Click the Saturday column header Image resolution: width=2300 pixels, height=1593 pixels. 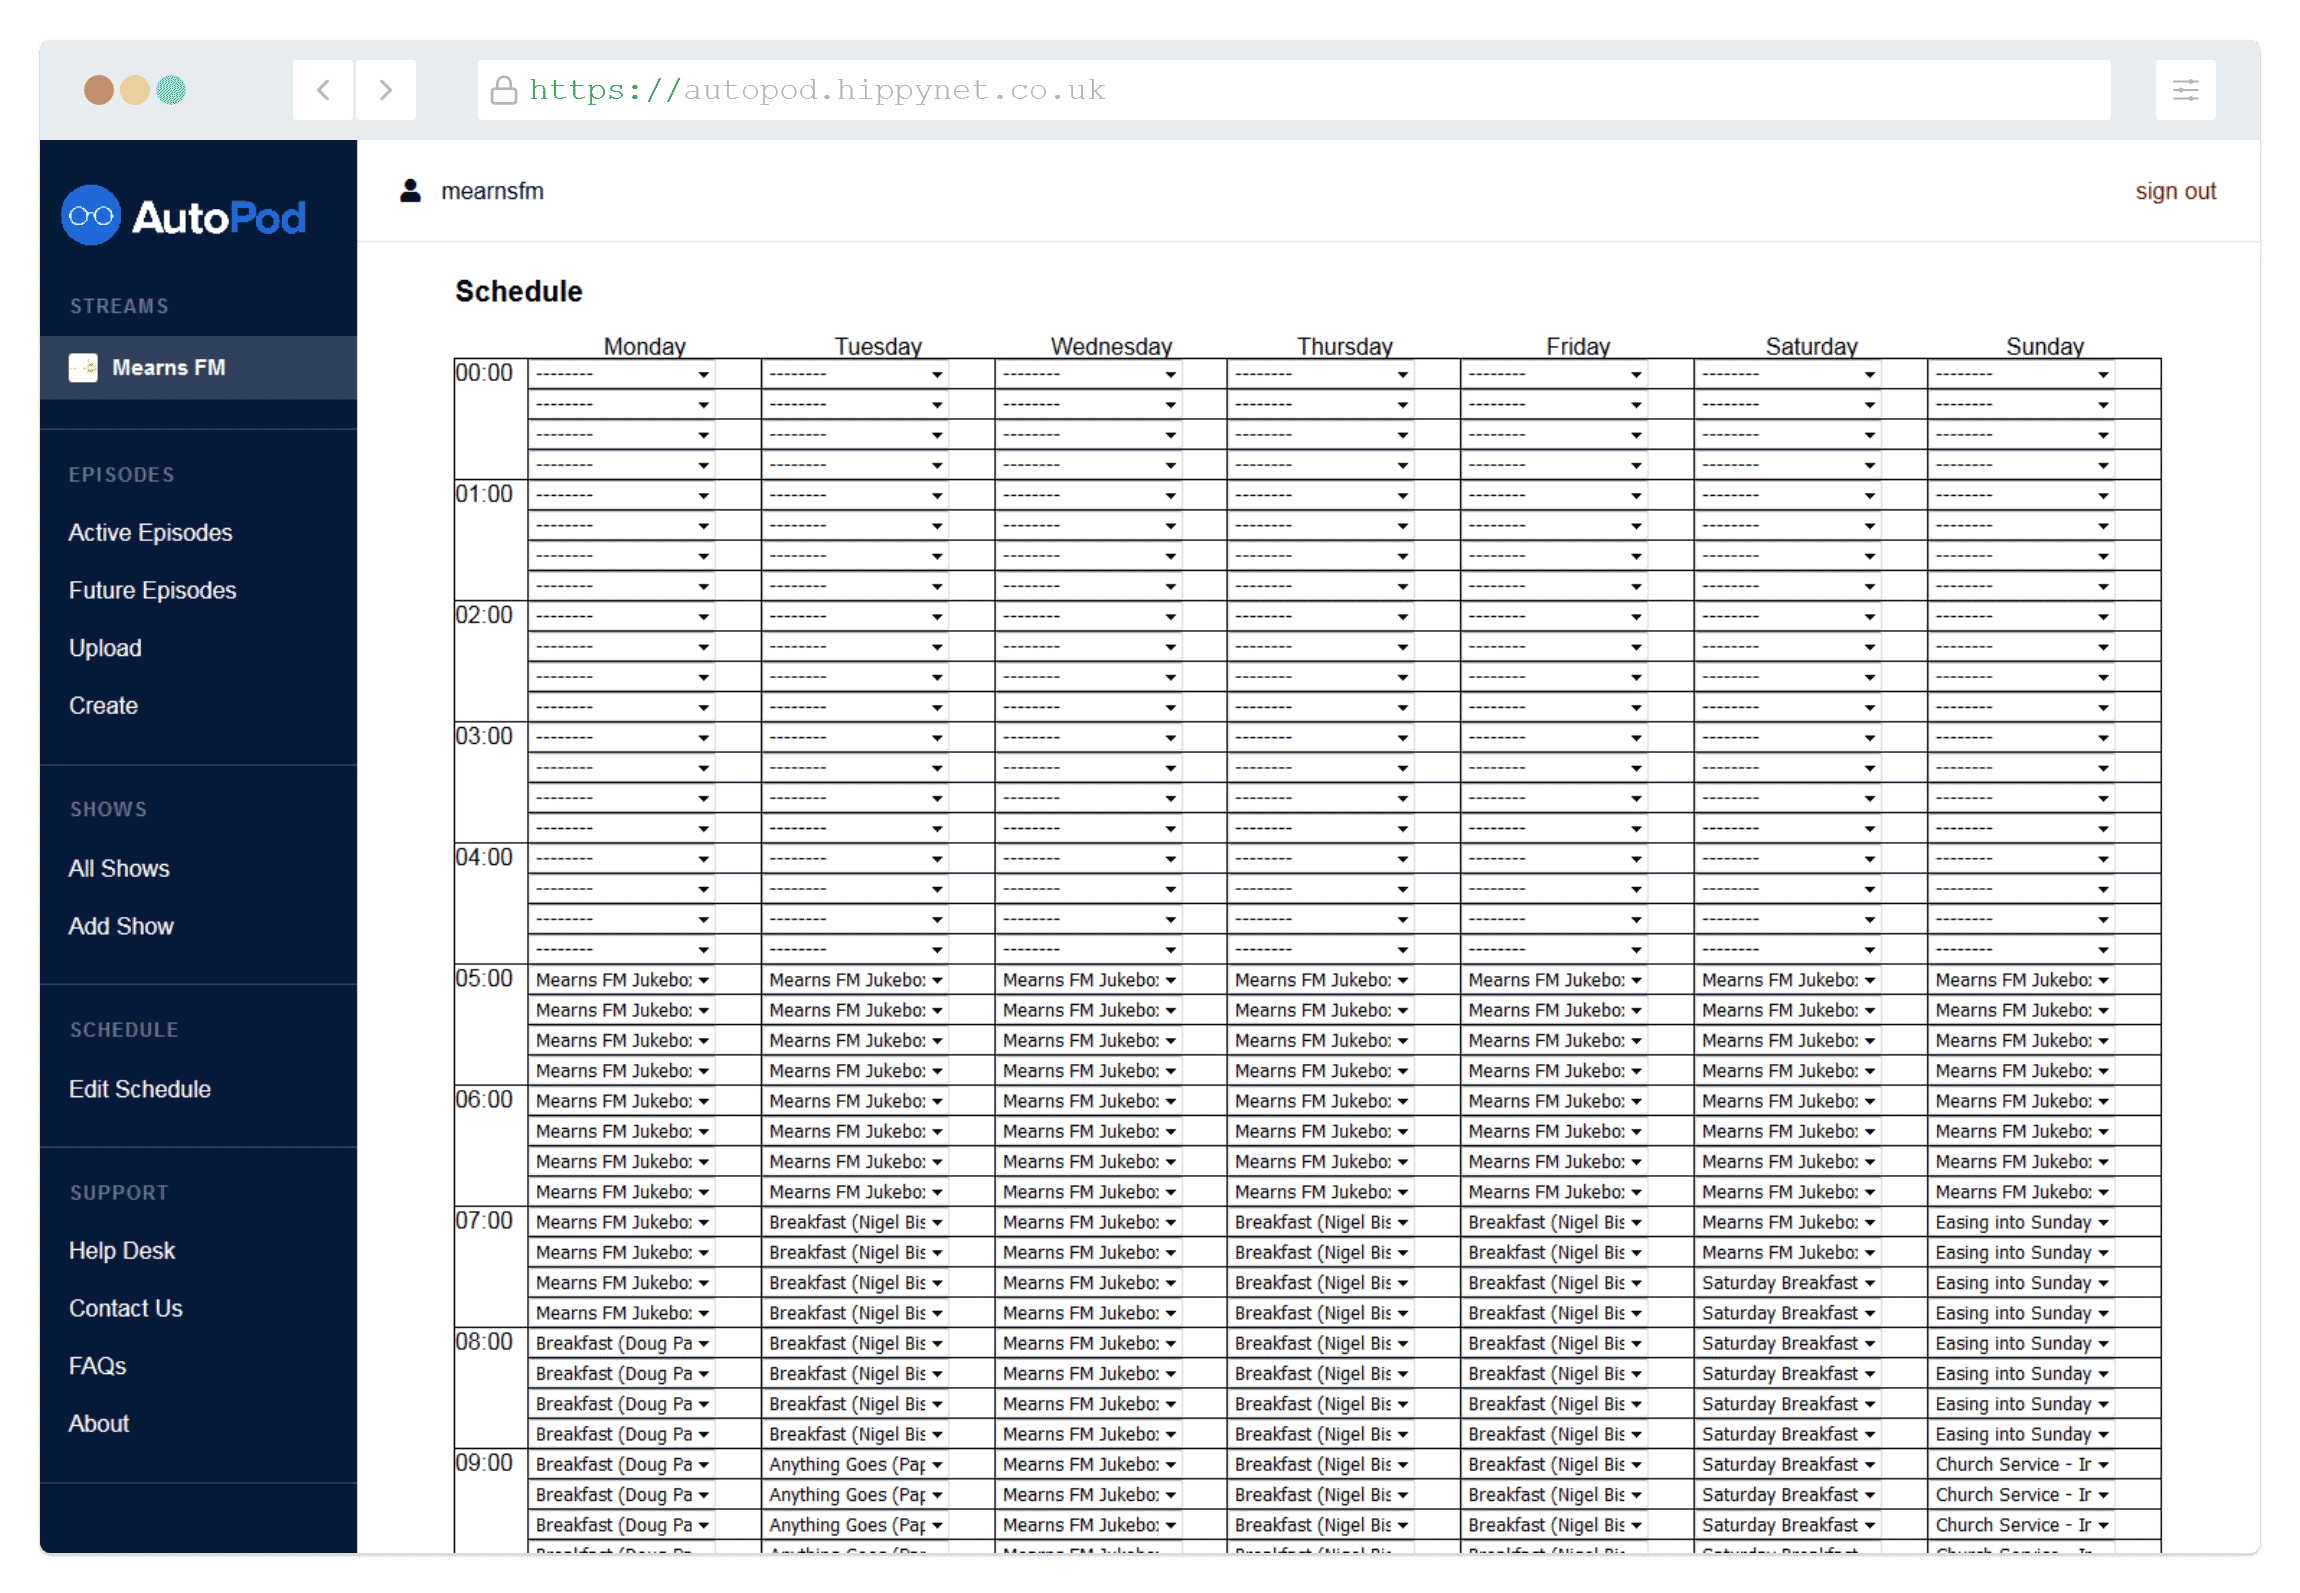[x=1811, y=346]
